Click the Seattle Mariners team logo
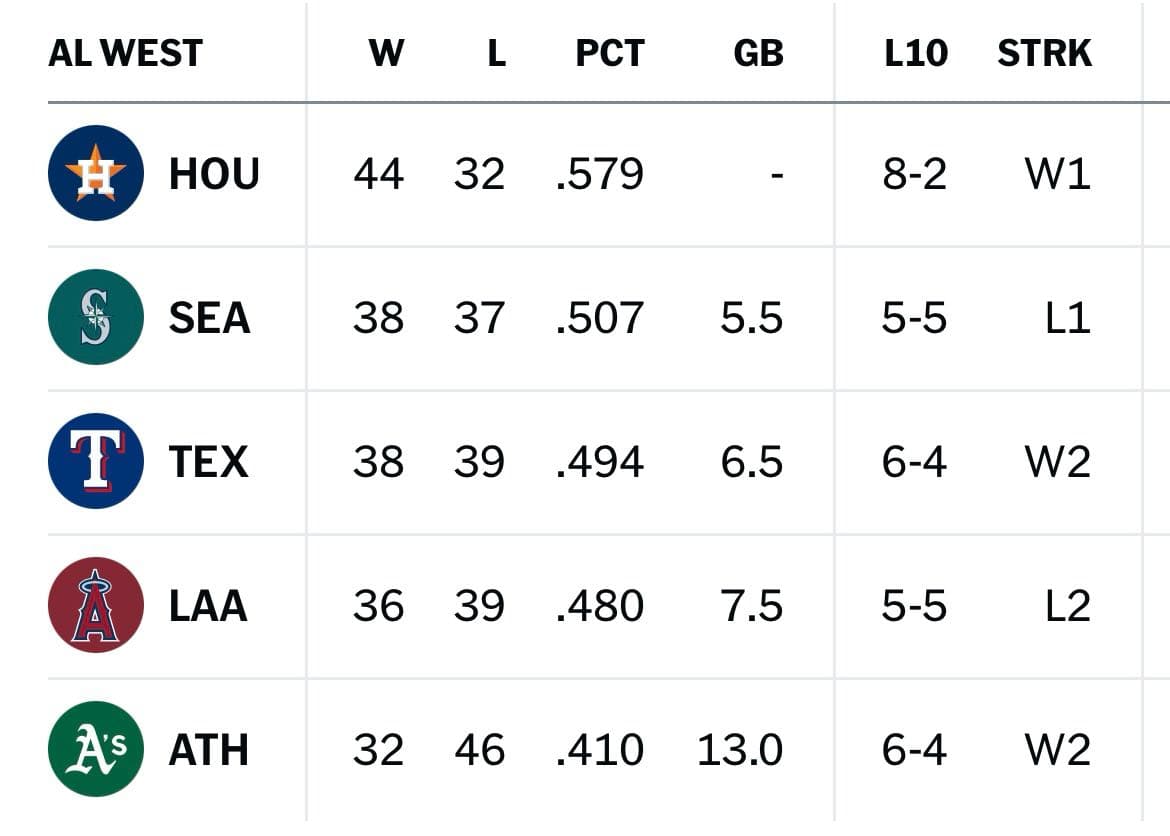The width and height of the screenshot is (1170, 836). [96, 317]
